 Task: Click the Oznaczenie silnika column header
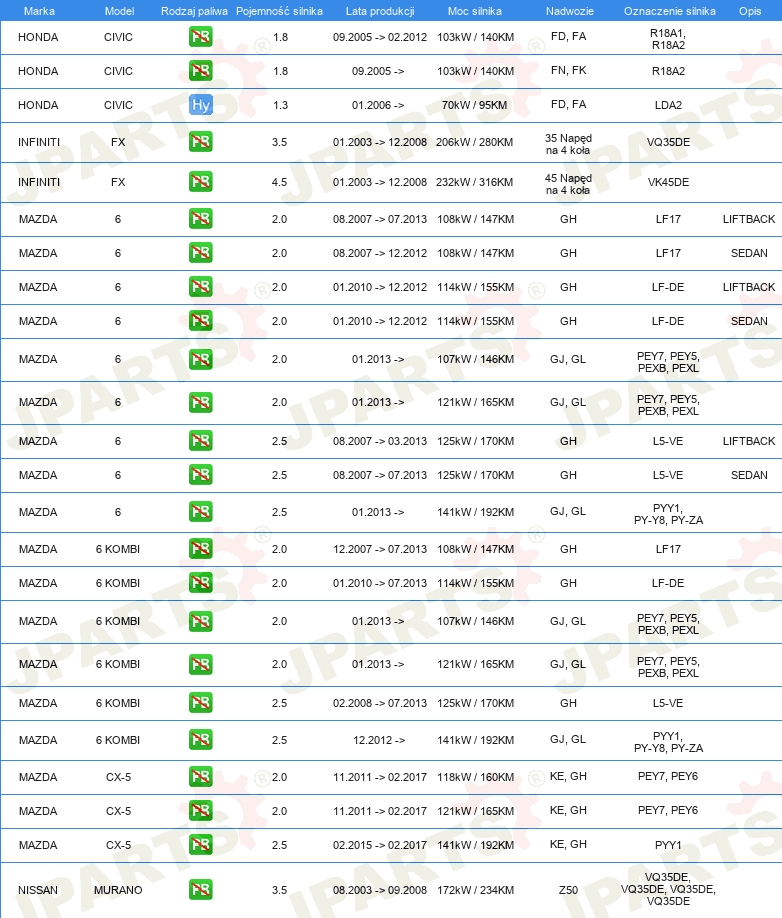click(670, 11)
